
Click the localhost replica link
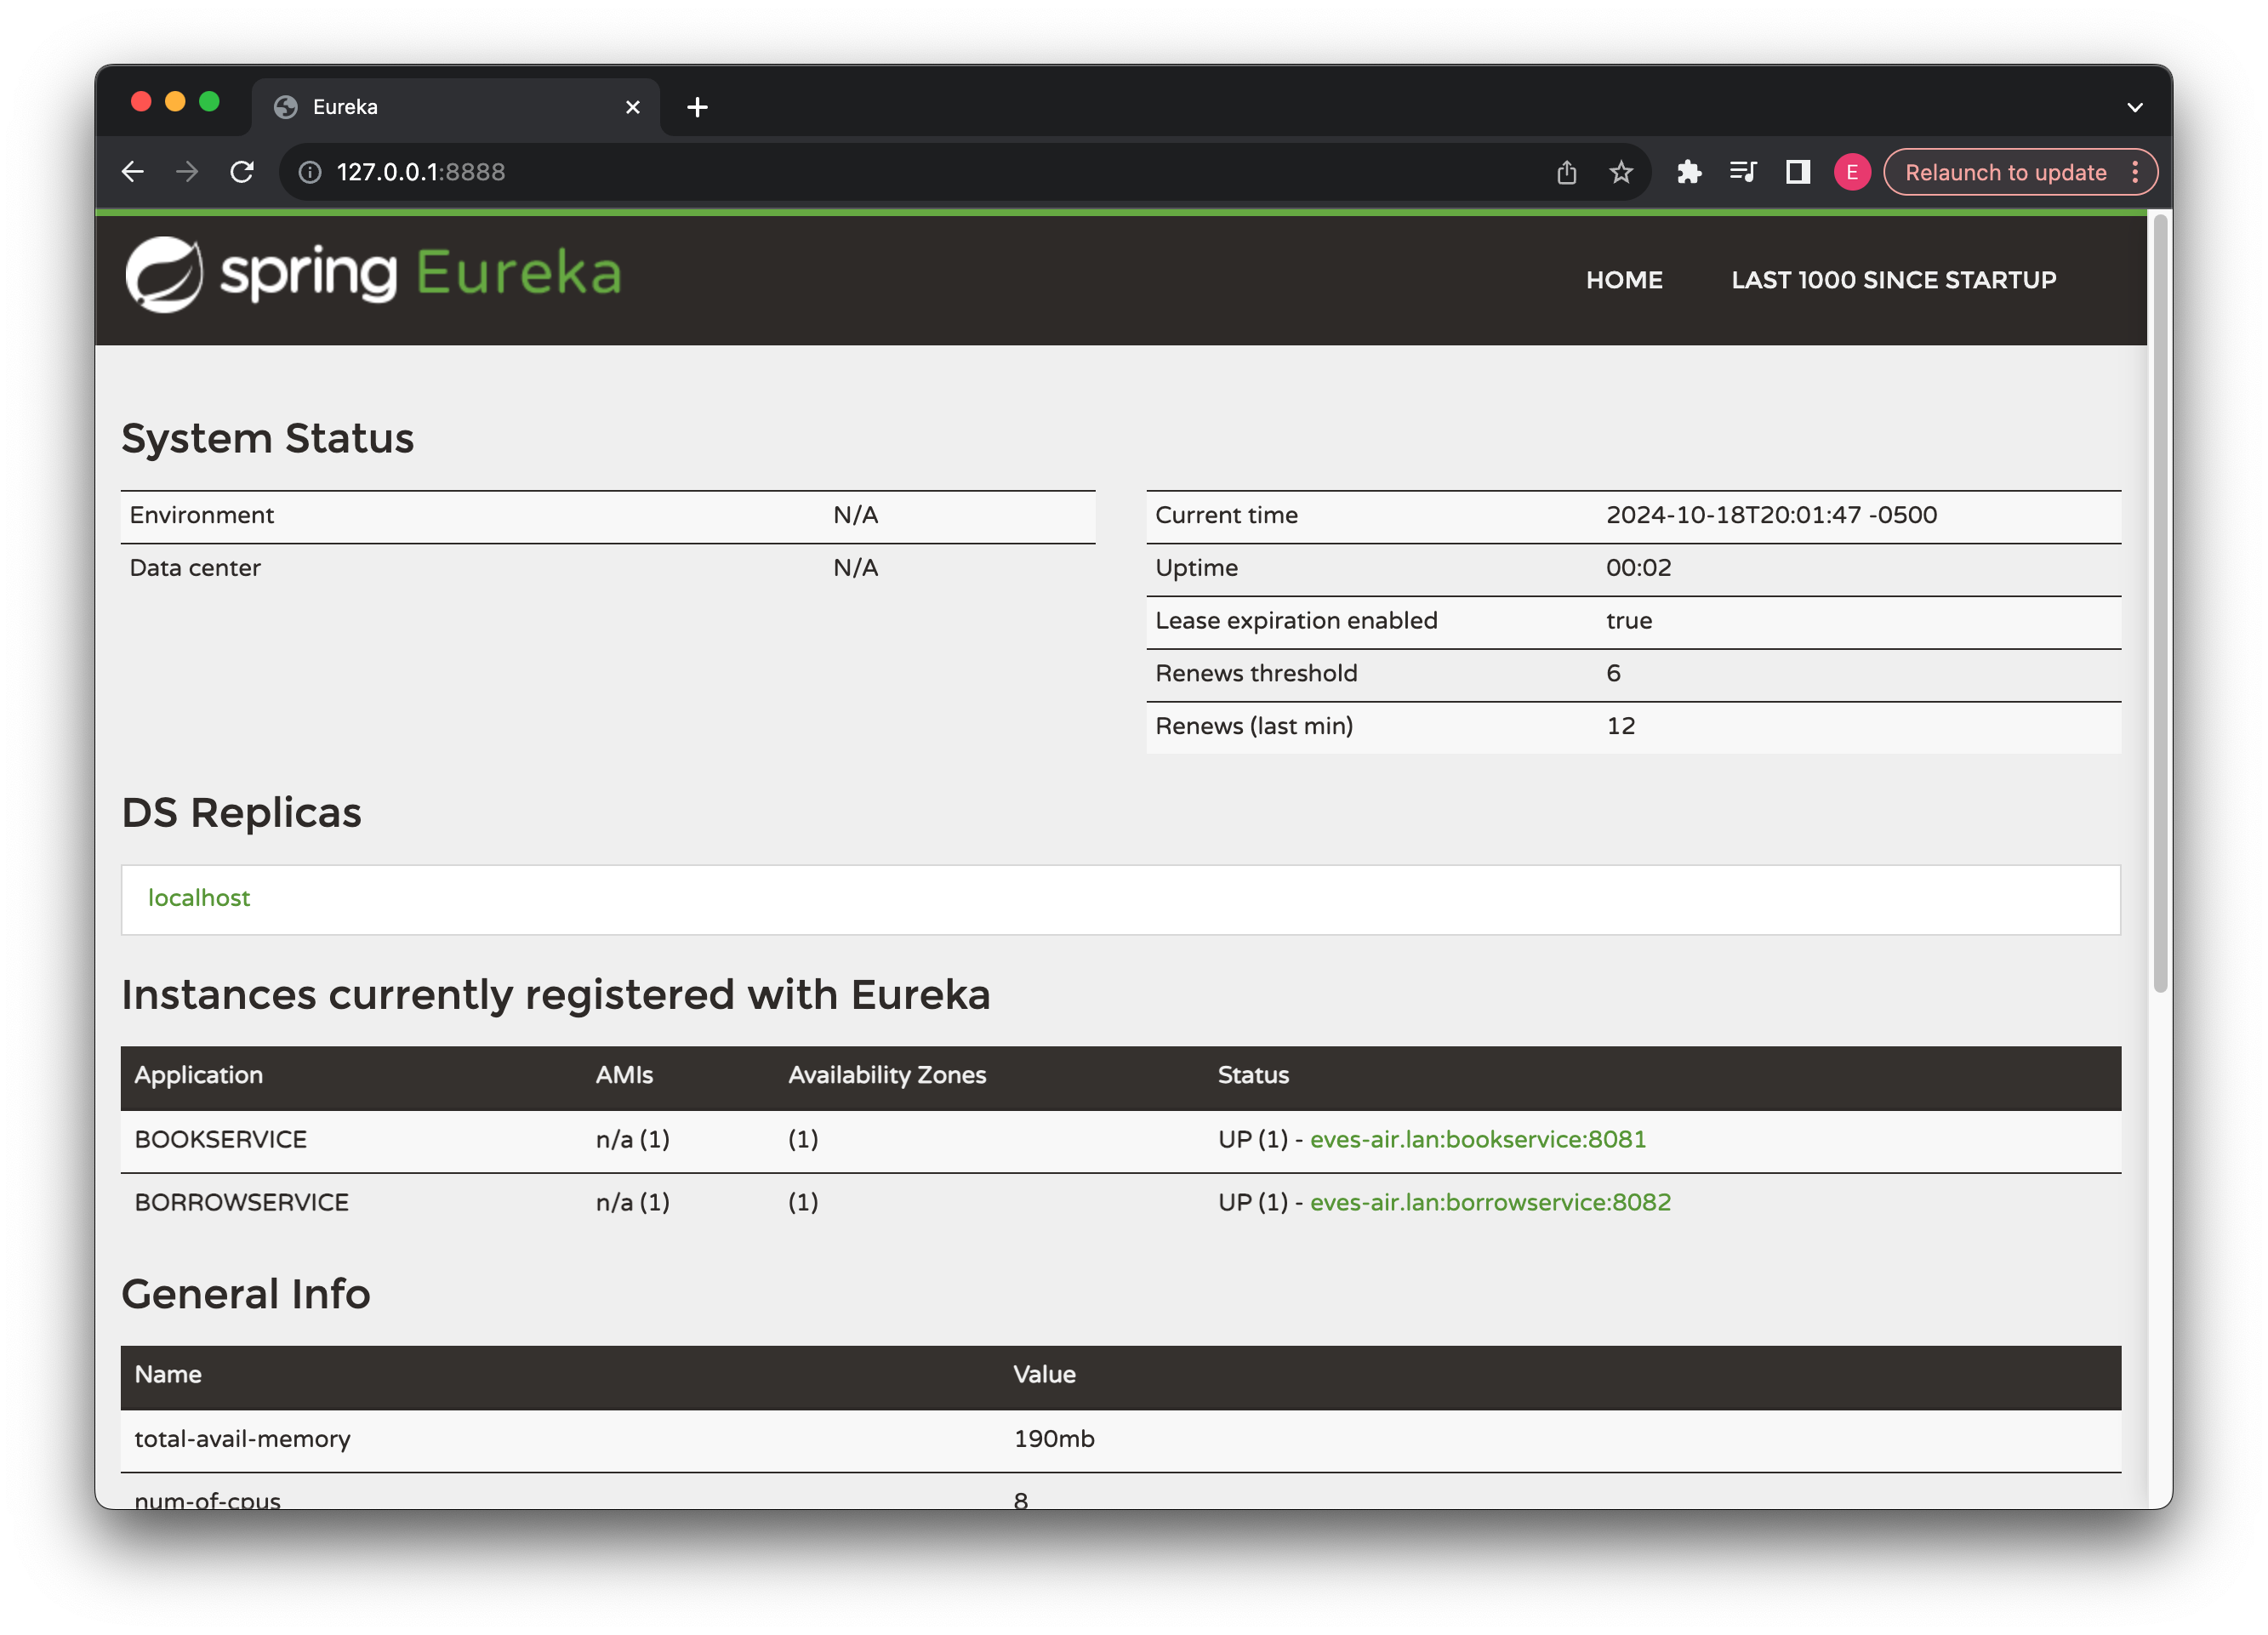(199, 898)
